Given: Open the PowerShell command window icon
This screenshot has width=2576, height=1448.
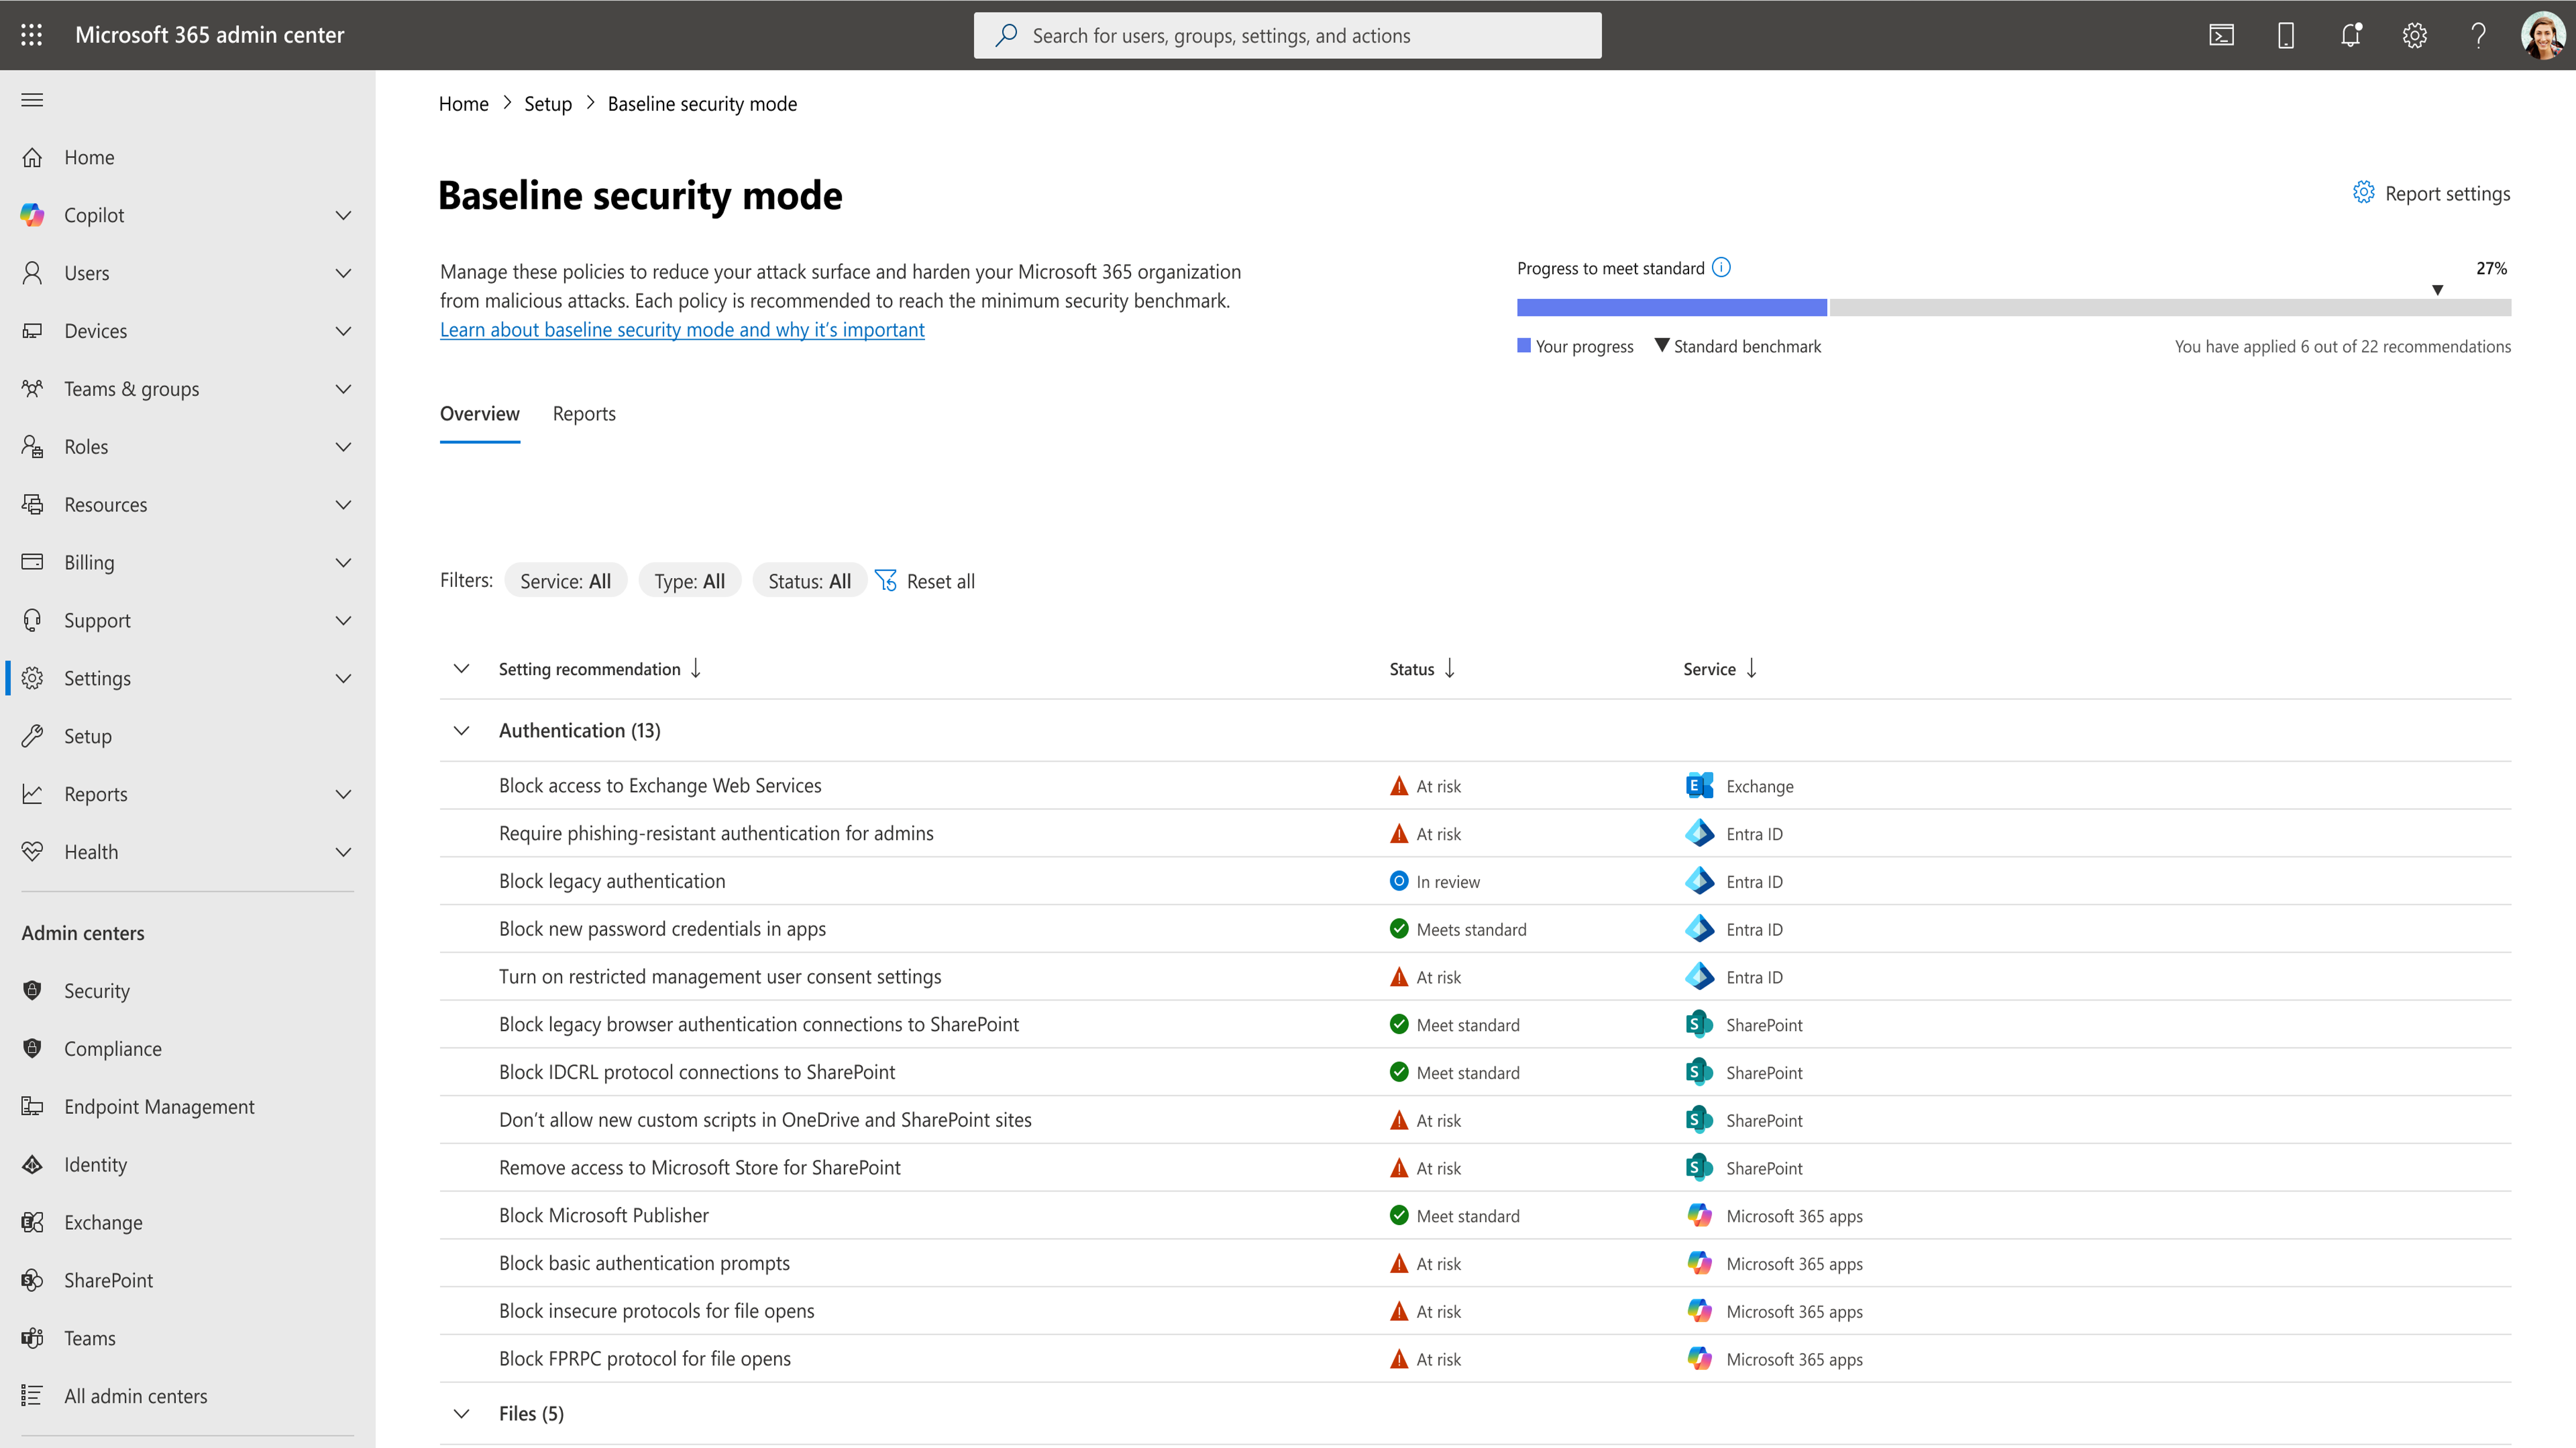Looking at the screenshot, I should 2221,34.
